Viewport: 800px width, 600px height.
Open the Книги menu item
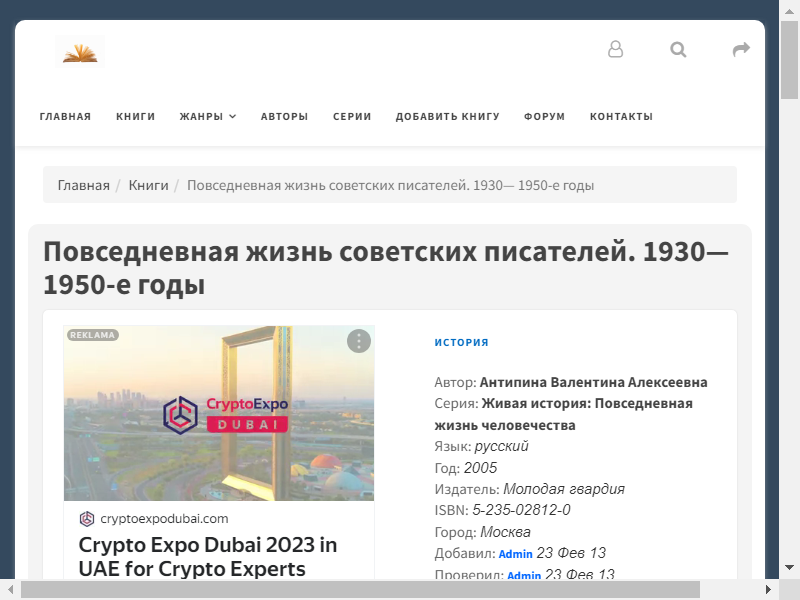135,116
